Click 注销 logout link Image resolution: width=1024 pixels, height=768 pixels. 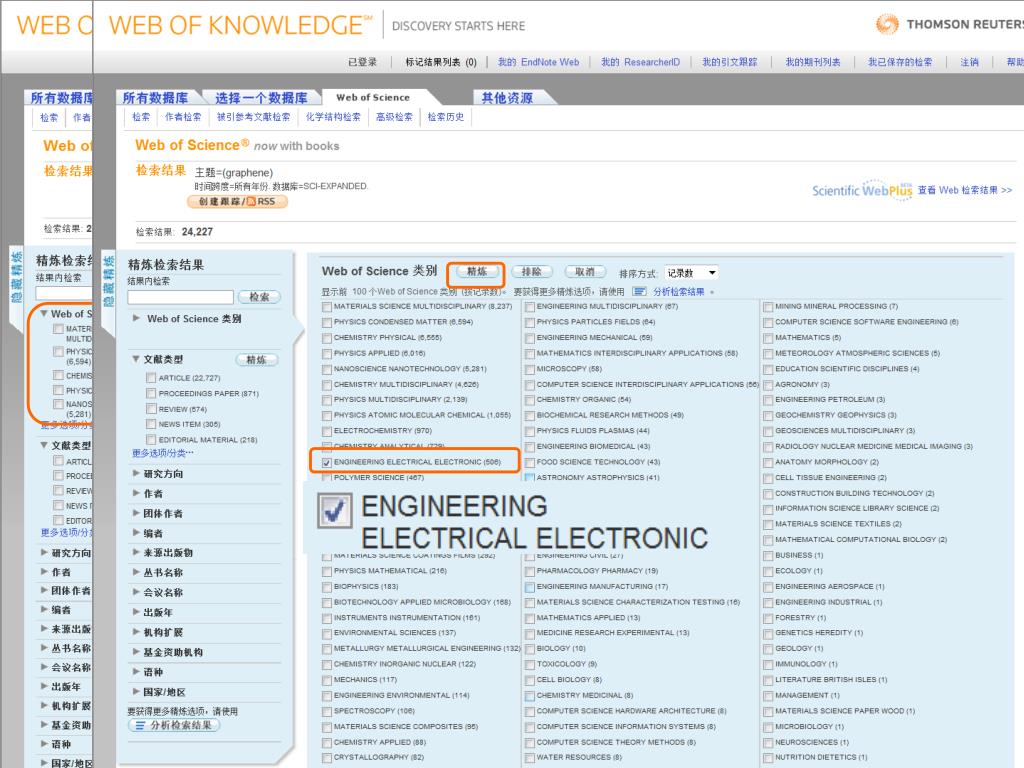(969, 62)
